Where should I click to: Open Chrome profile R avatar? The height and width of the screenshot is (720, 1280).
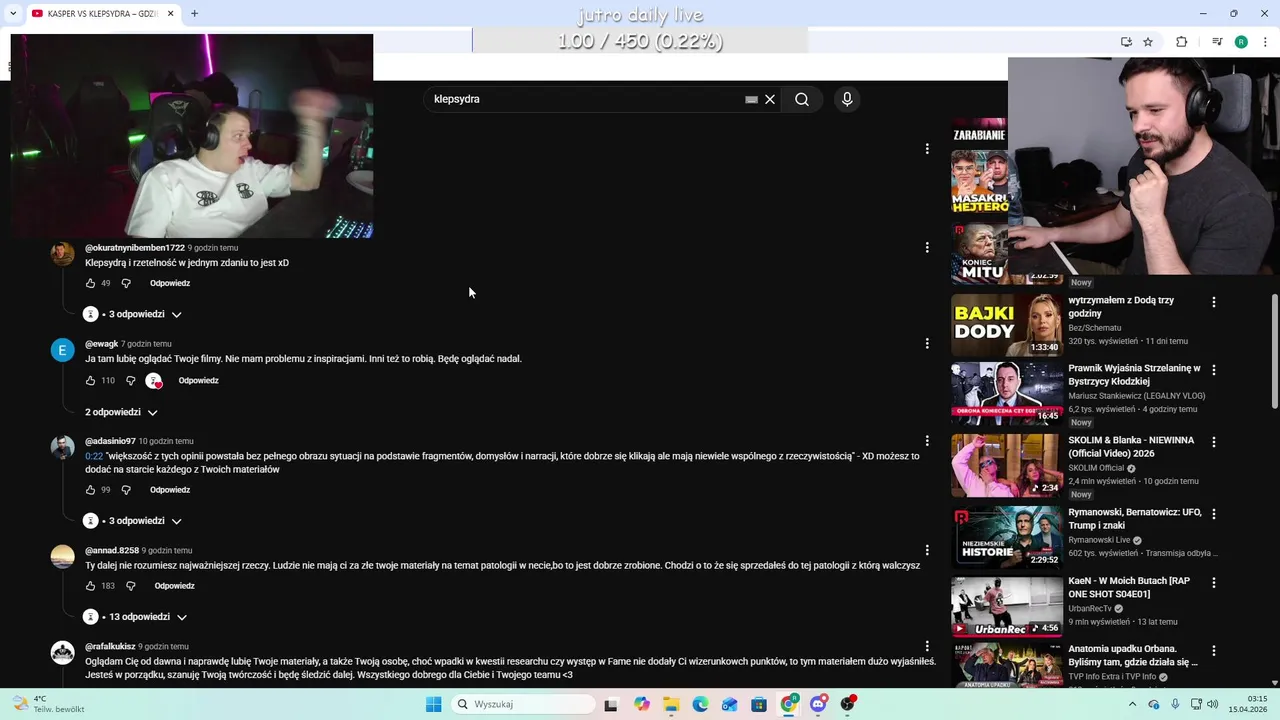[x=1241, y=42]
